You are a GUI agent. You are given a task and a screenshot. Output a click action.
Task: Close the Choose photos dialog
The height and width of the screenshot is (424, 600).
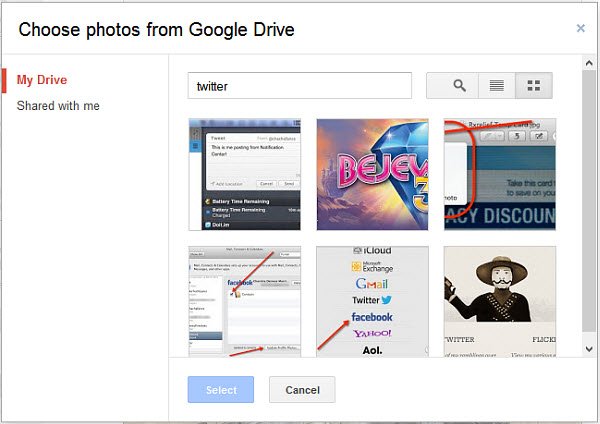pyautogui.click(x=580, y=28)
